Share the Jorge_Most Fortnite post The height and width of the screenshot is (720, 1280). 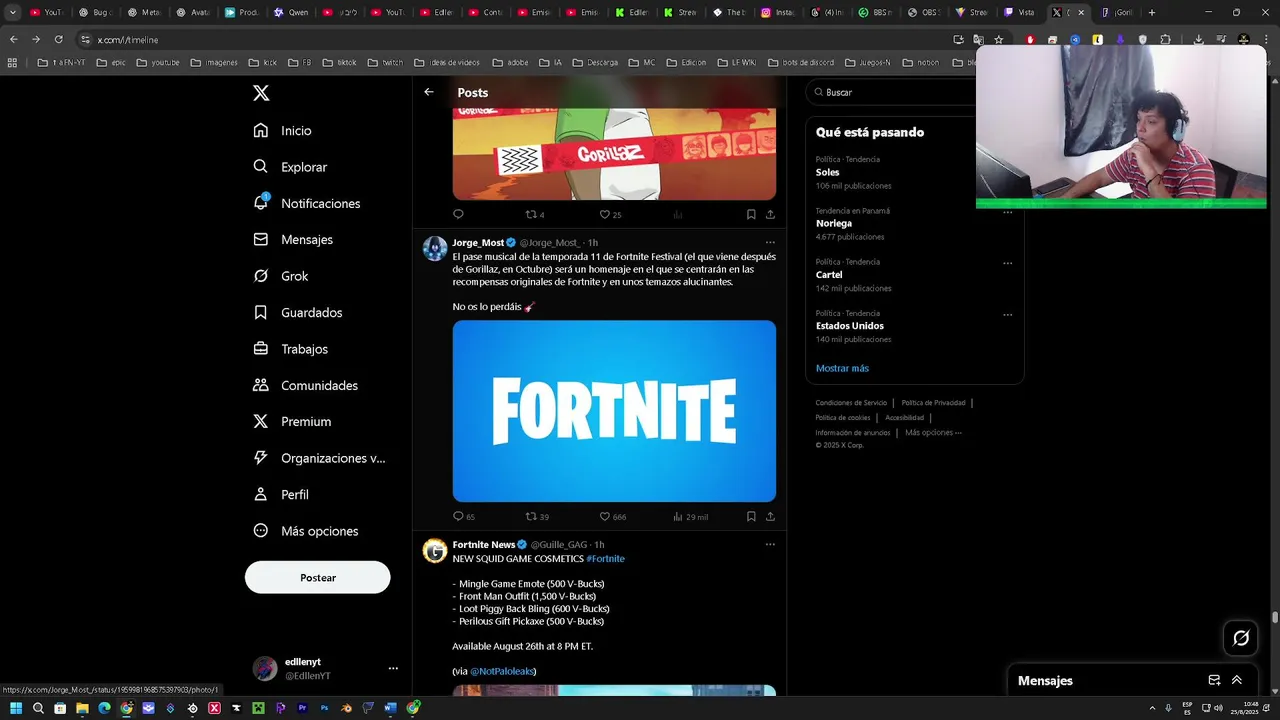pyautogui.click(x=770, y=517)
